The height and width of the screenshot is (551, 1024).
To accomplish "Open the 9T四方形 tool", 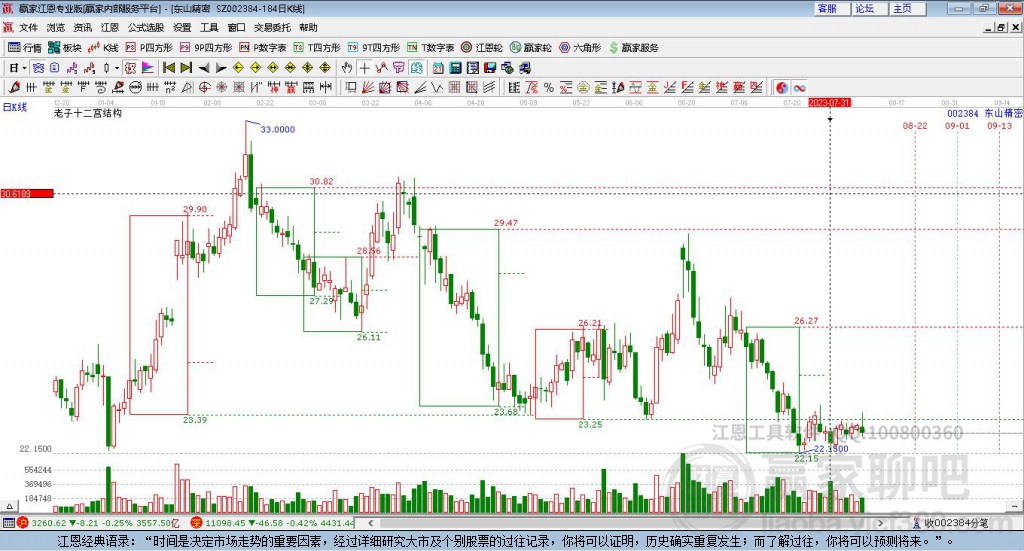I will tap(374, 48).
